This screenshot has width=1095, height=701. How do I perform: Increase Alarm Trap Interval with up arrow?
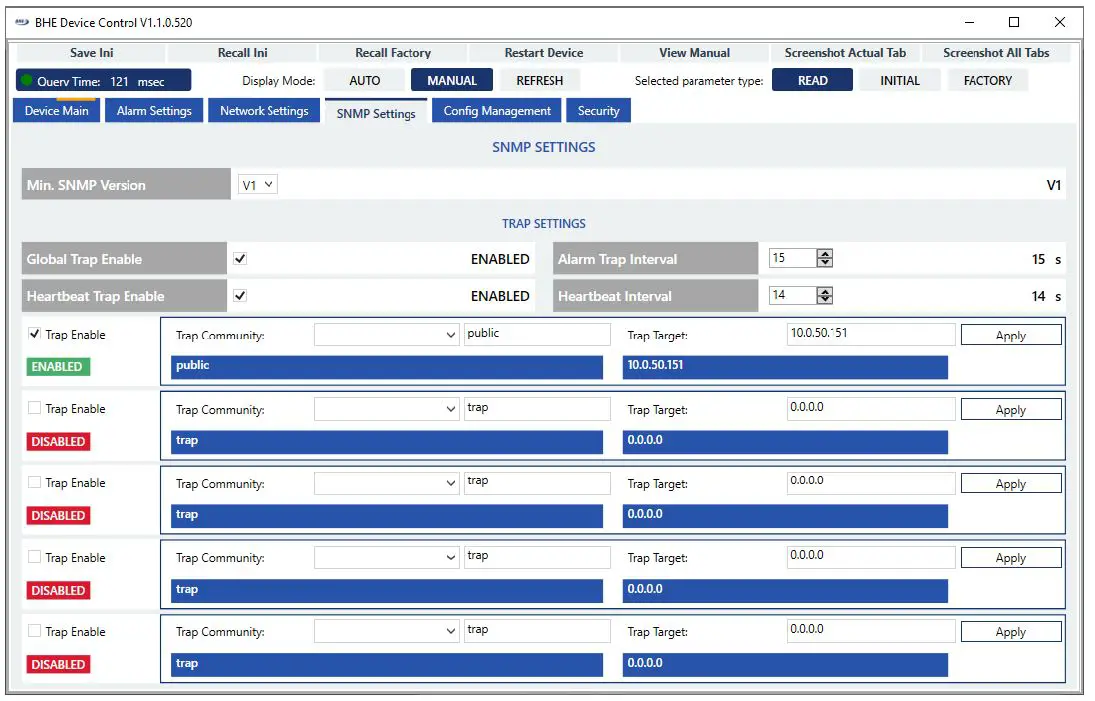tap(825, 254)
